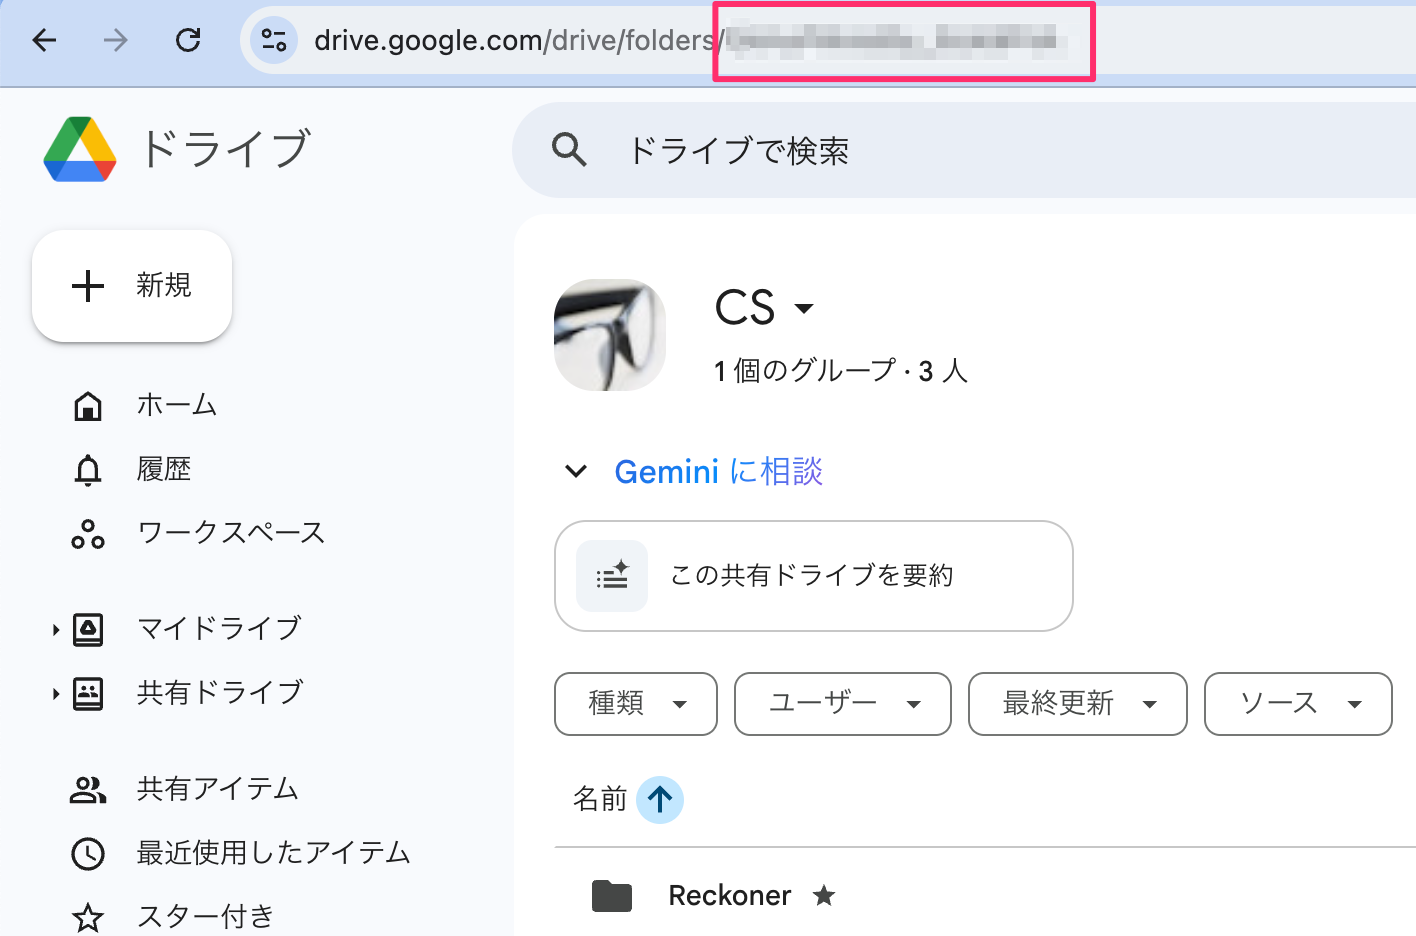Open ワークスペース from the sidebar
The width and height of the screenshot is (1416, 936).
pyautogui.click(x=87, y=533)
